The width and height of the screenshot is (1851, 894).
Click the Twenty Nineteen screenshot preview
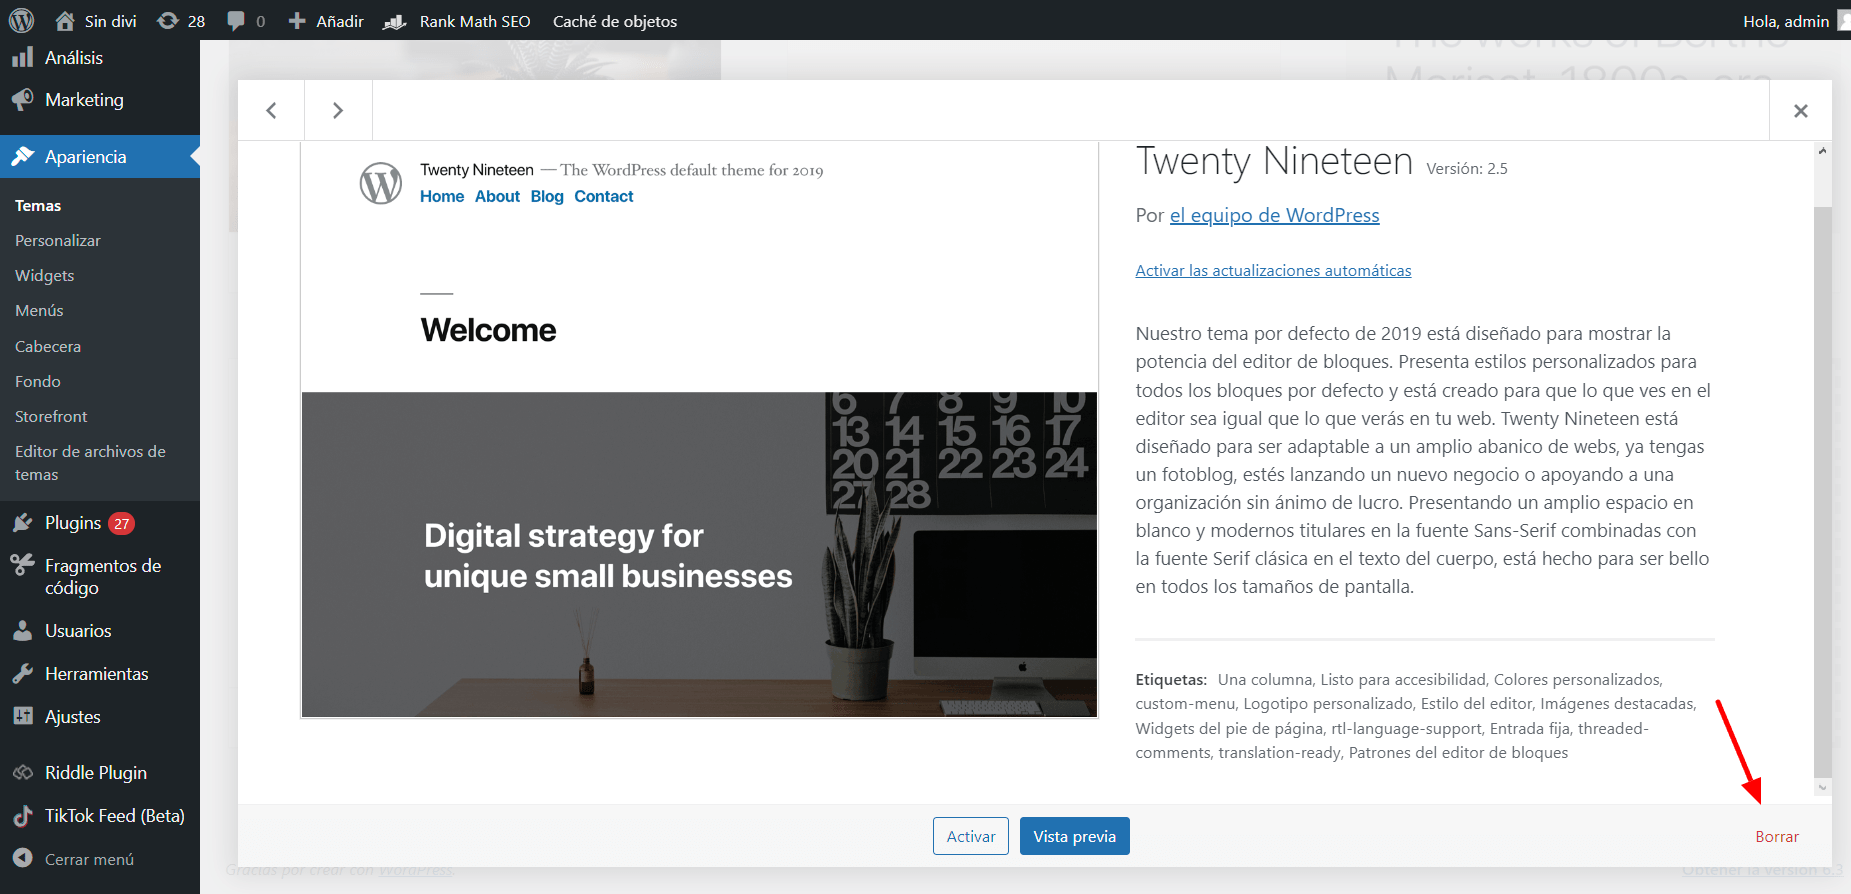click(x=699, y=429)
